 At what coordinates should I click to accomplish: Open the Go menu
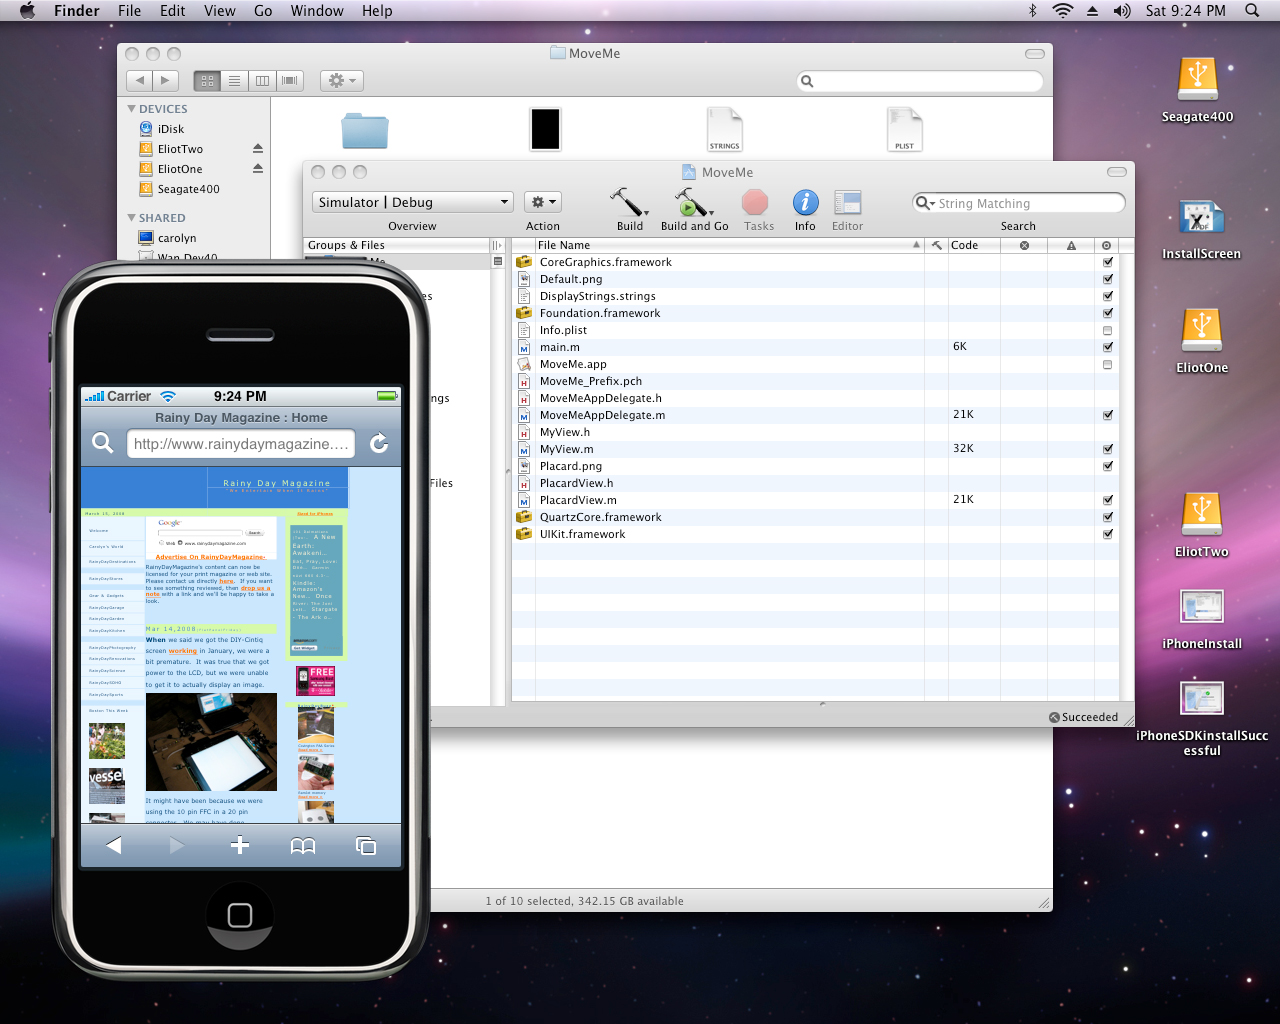263,11
